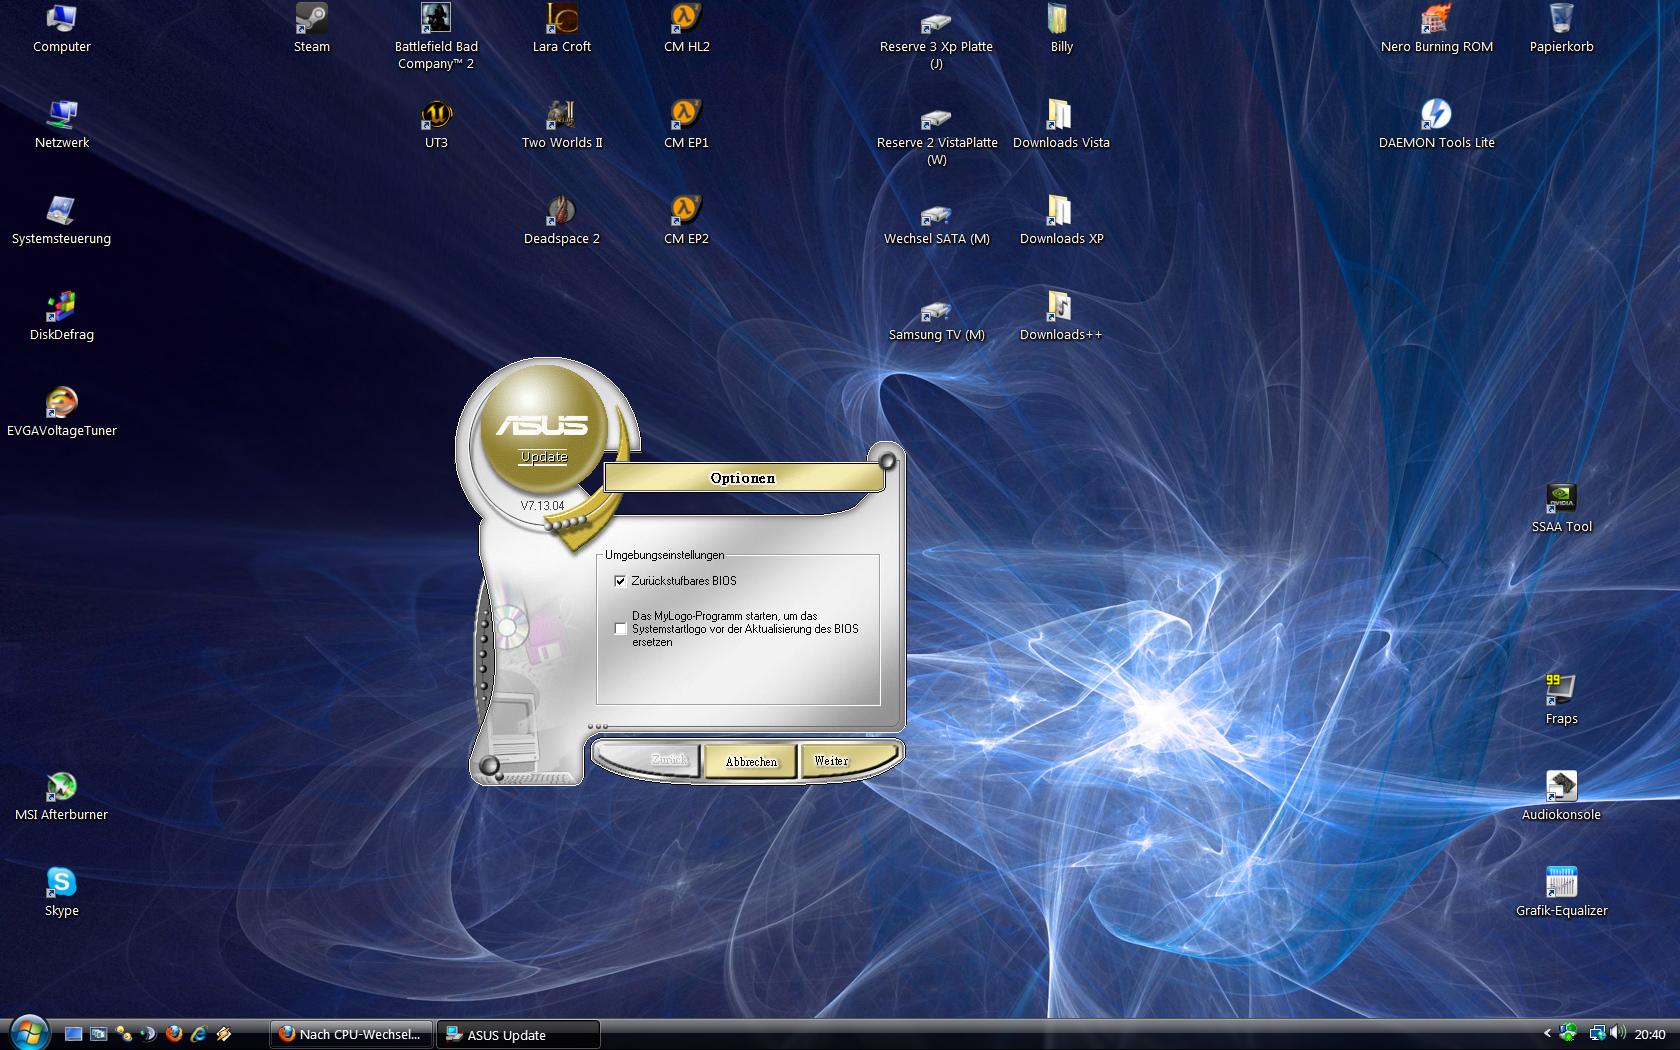
Task: Select the Wechsel SATA (M) drive
Action: point(936,221)
